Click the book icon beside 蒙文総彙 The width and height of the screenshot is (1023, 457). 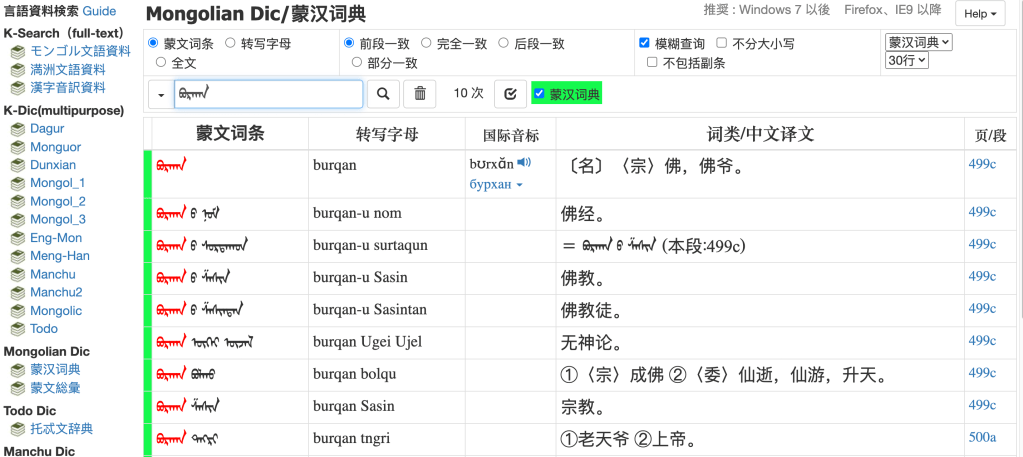17,388
